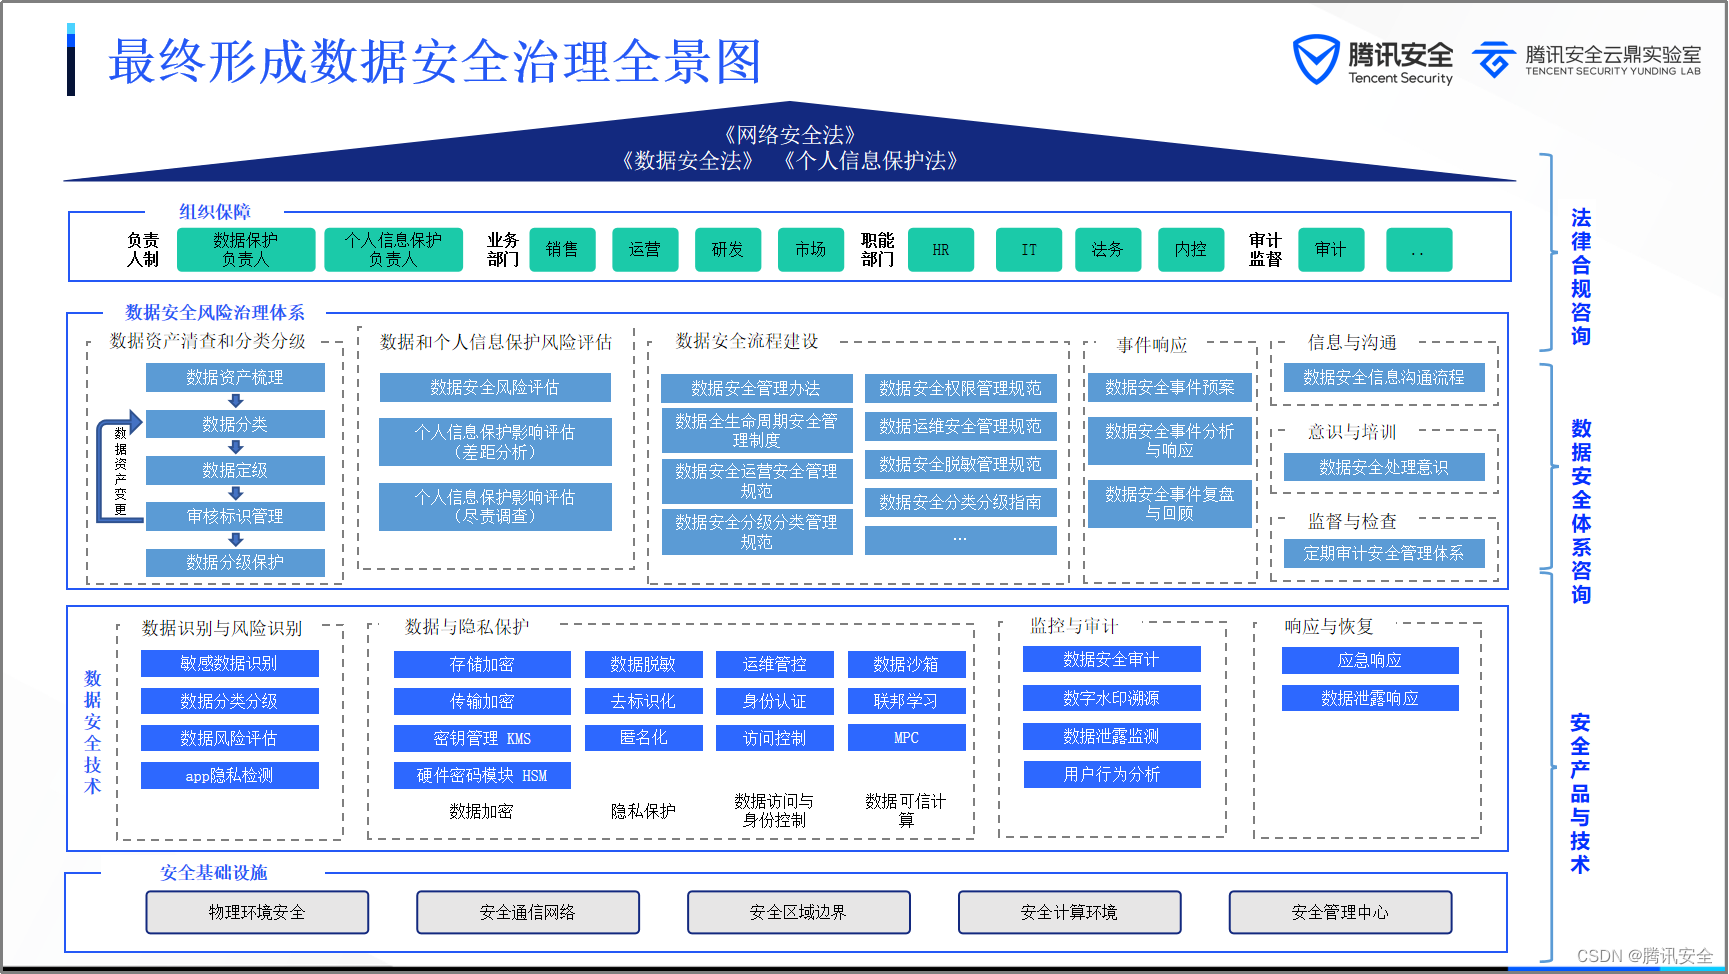This screenshot has width=1729, height=974.
Task: Select app隐私检测 box
Action: click(230, 775)
